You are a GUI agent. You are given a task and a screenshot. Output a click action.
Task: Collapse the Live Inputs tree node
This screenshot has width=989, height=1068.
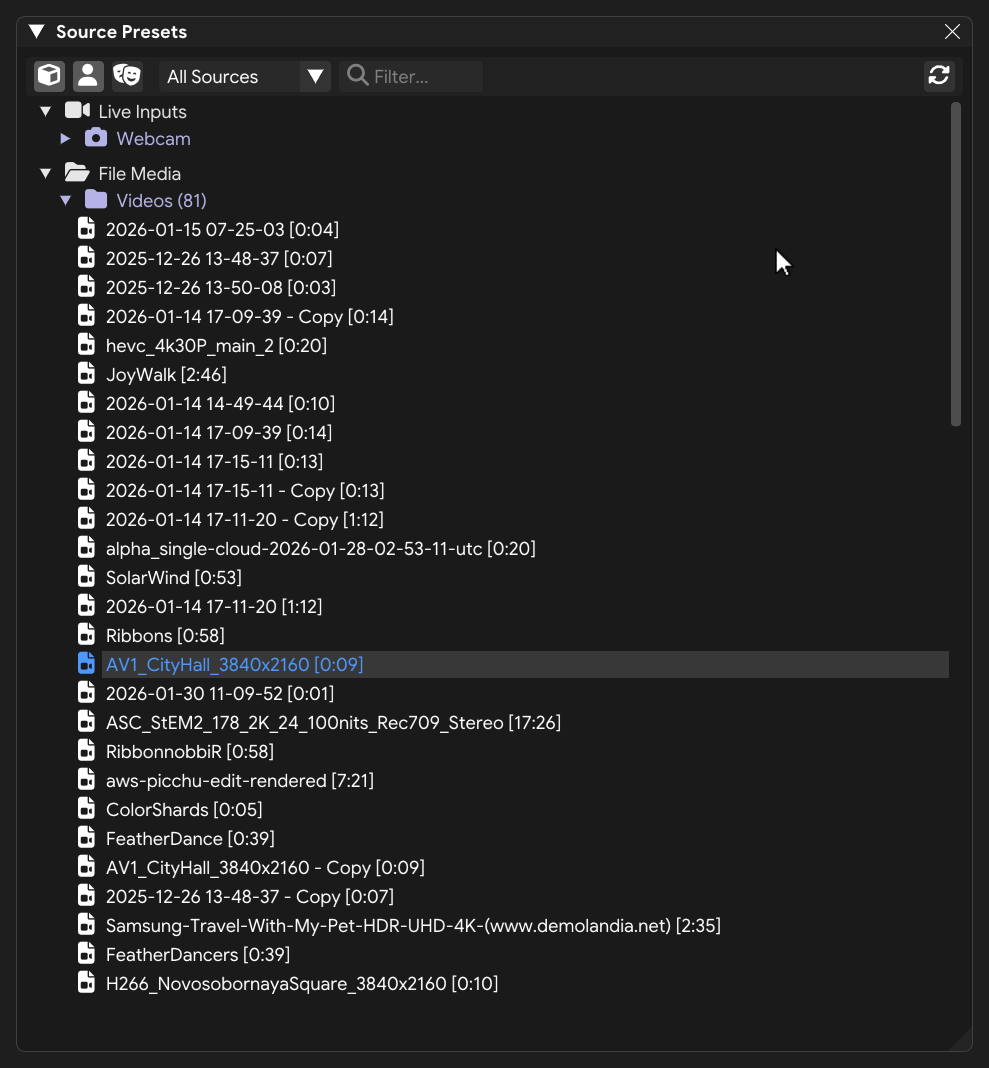pos(46,111)
